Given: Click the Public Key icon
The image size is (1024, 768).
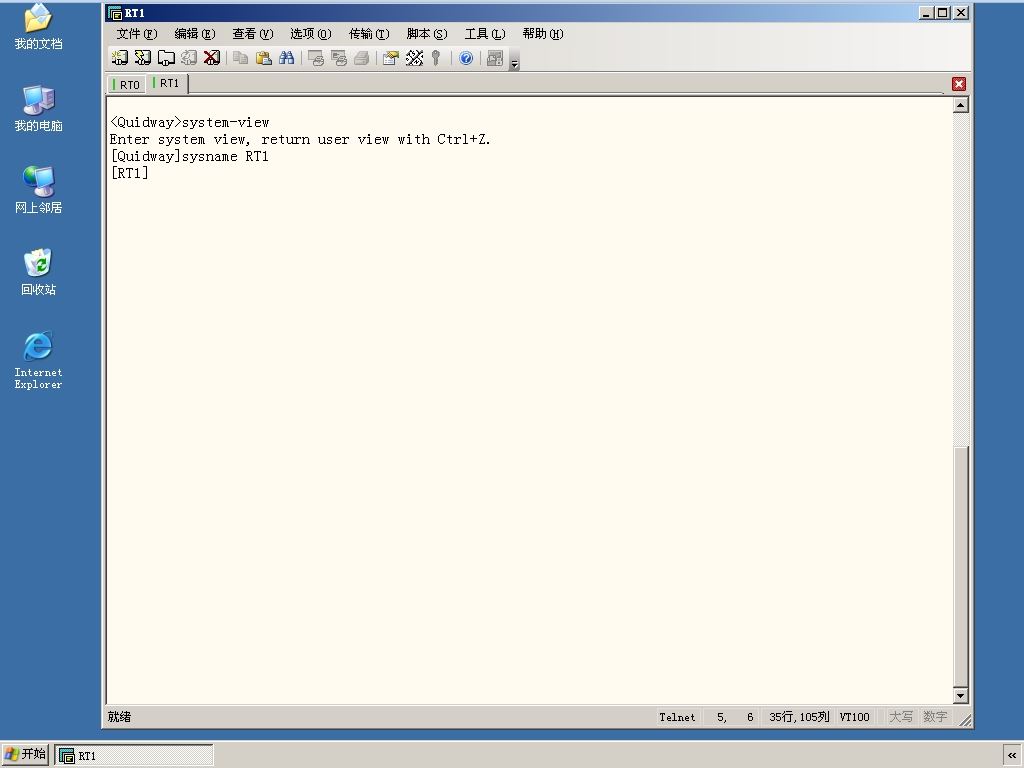Looking at the screenshot, I should (x=436, y=58).
